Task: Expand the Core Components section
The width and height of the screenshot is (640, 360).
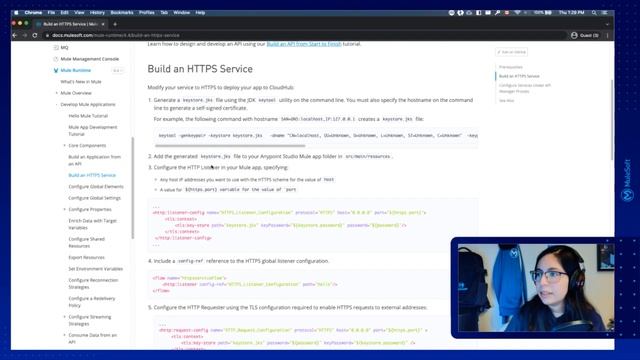Action: pos(64,145)
